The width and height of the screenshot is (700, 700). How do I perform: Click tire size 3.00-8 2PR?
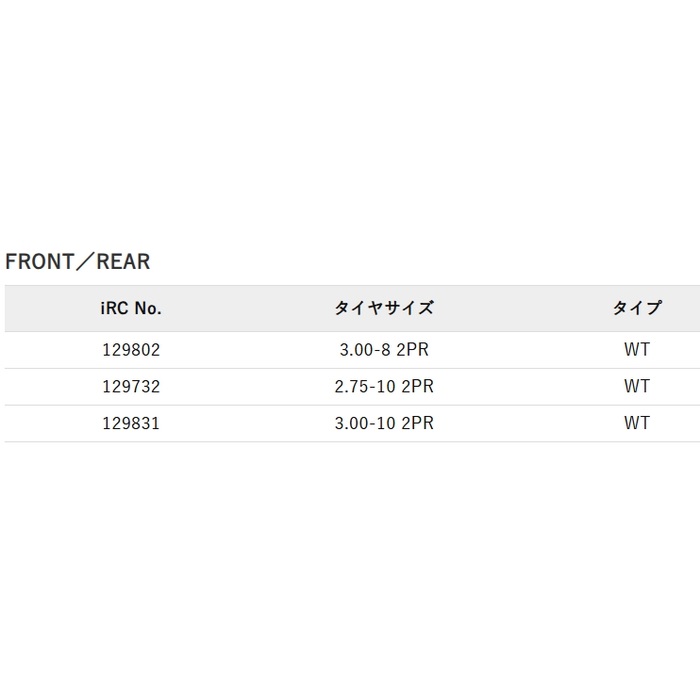[x=384, y=350]
